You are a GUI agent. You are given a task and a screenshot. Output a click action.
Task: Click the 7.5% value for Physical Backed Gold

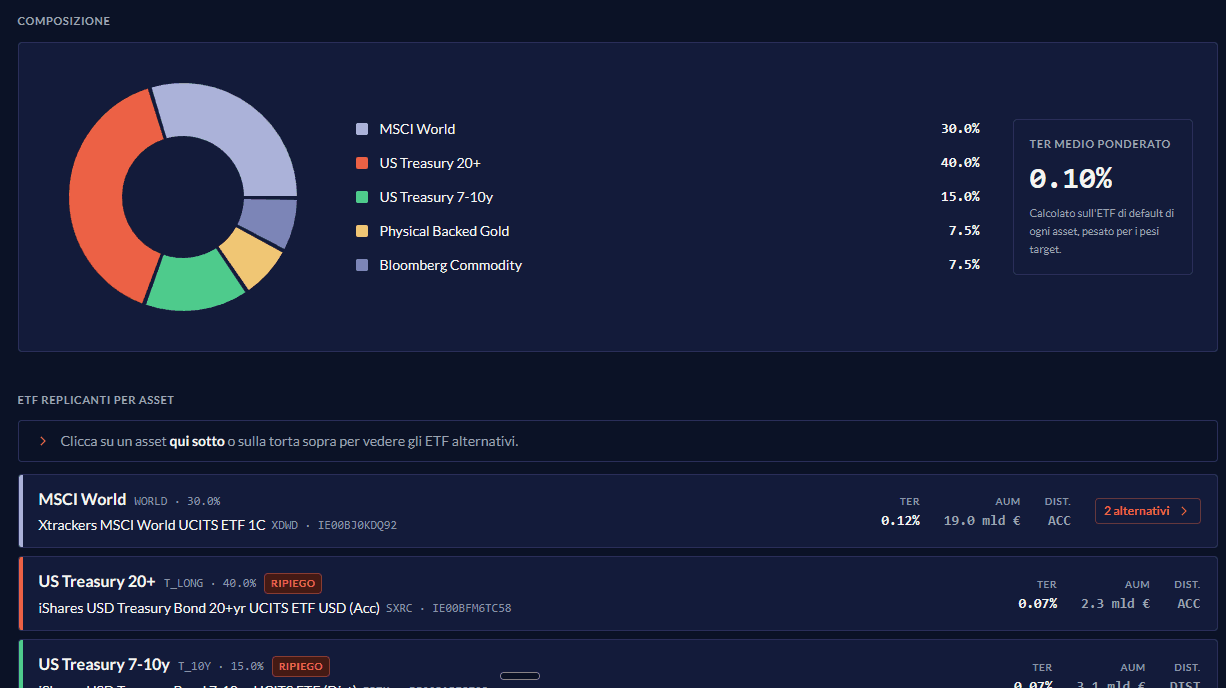[x=964, y=231]
